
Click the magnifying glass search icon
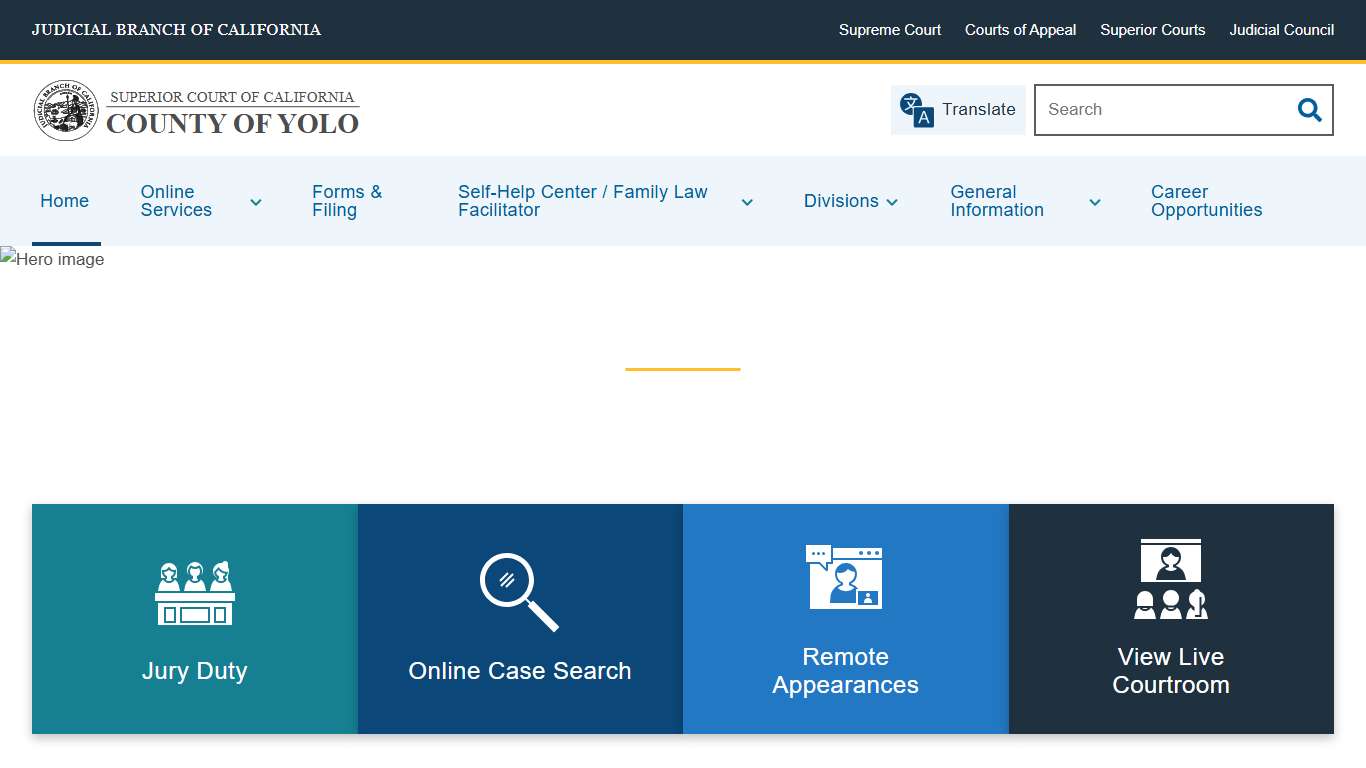click(x=1309, y=110)
